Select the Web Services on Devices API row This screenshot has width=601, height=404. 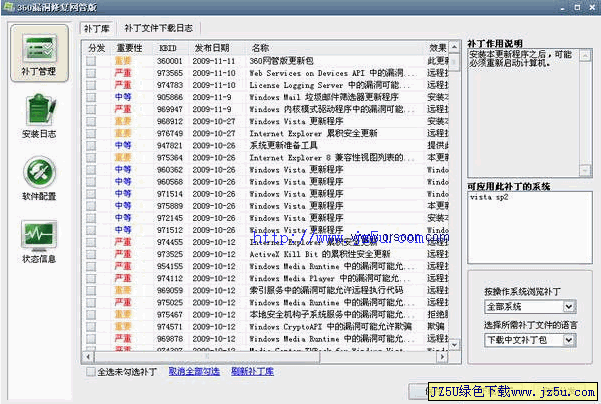tap(265, 73)
